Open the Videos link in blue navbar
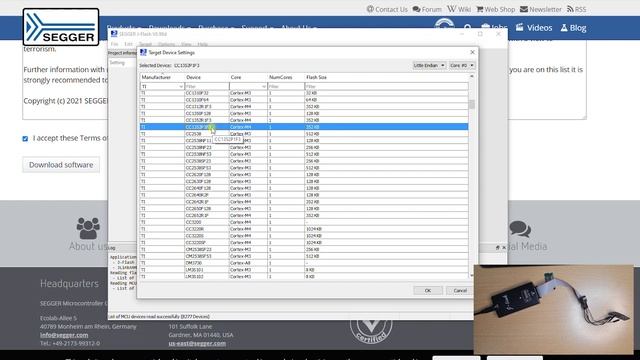 [534, 28]
